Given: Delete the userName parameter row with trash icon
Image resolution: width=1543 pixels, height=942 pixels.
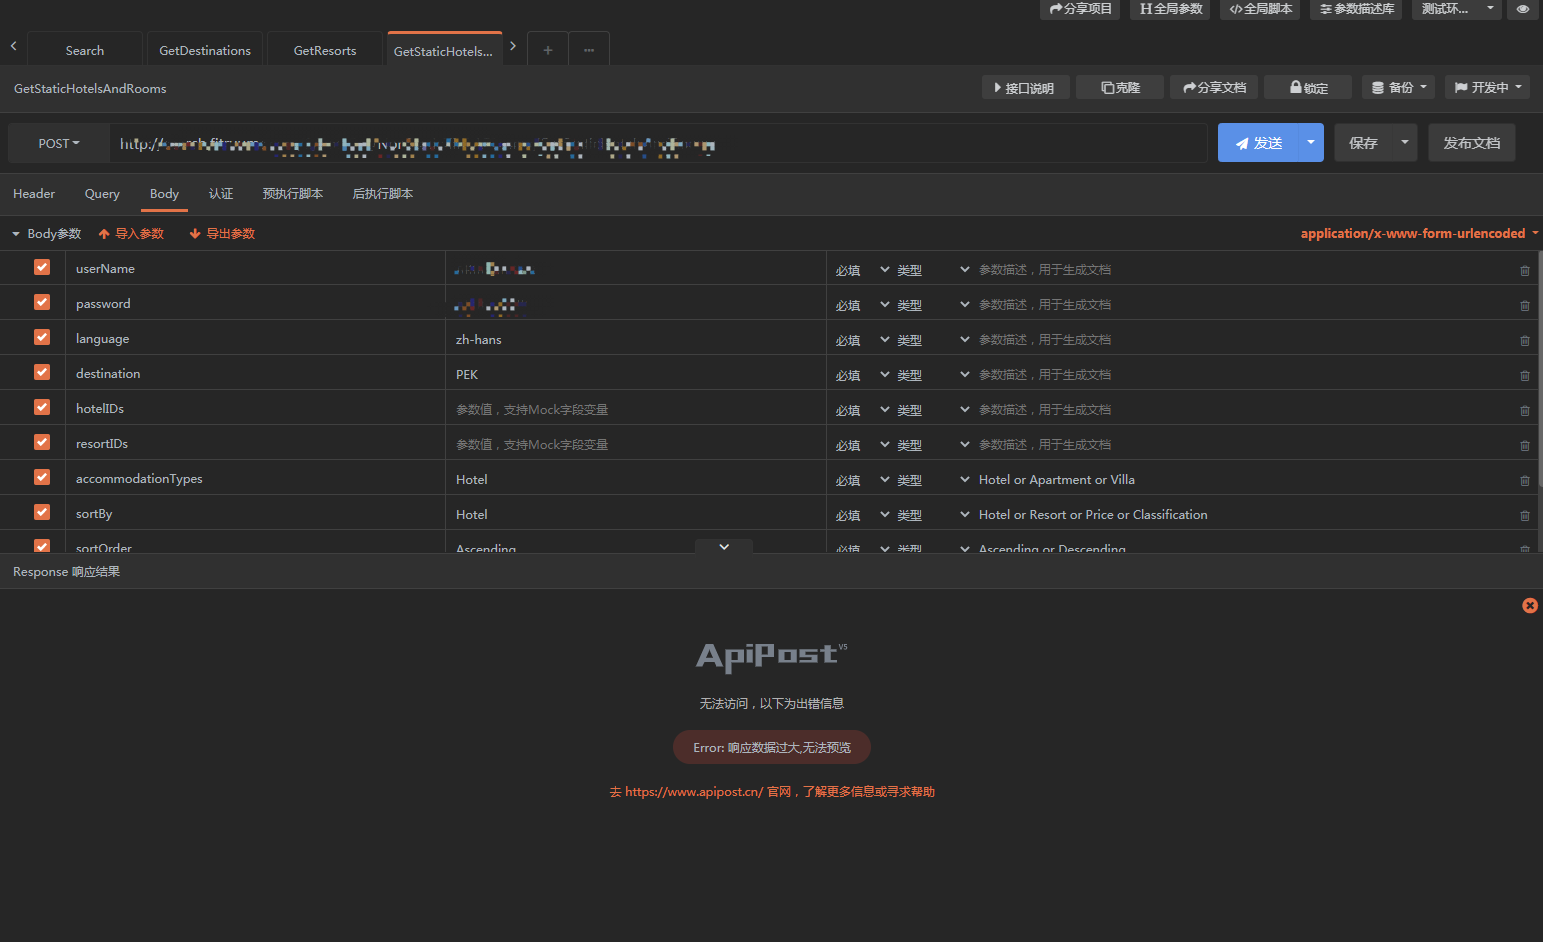Looking at the screenshot, I should (x=1524, y=270).
